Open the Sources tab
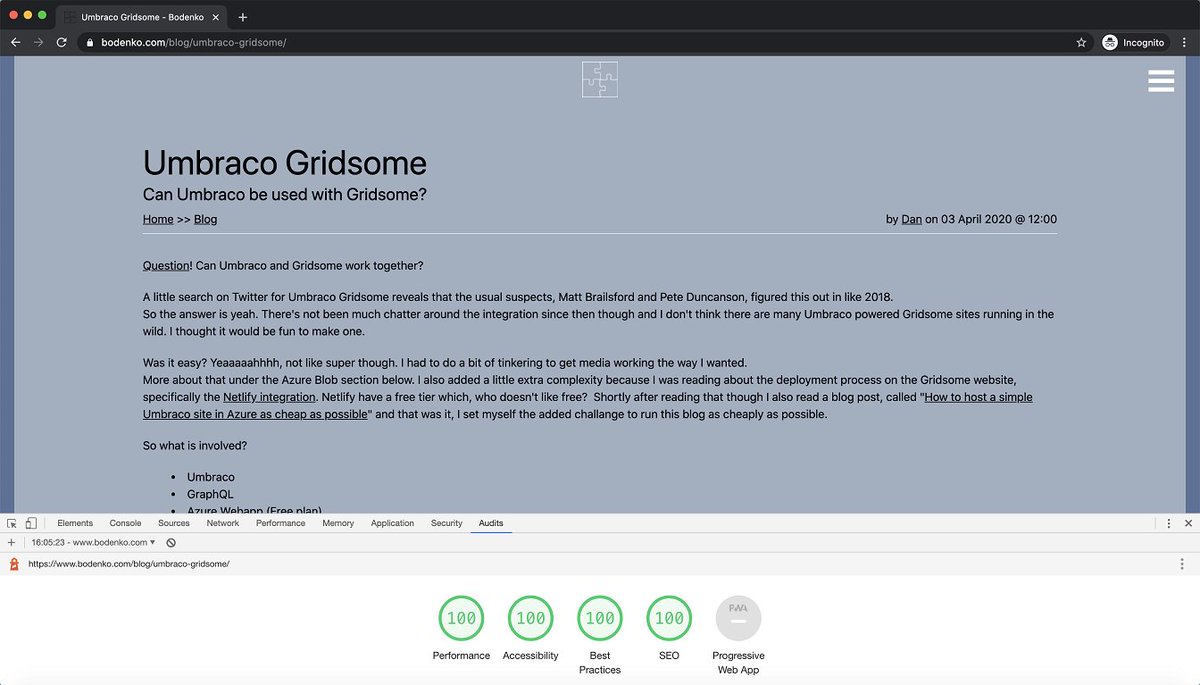This screenshot has width=1200, height=685. click(x=174, y=523)
